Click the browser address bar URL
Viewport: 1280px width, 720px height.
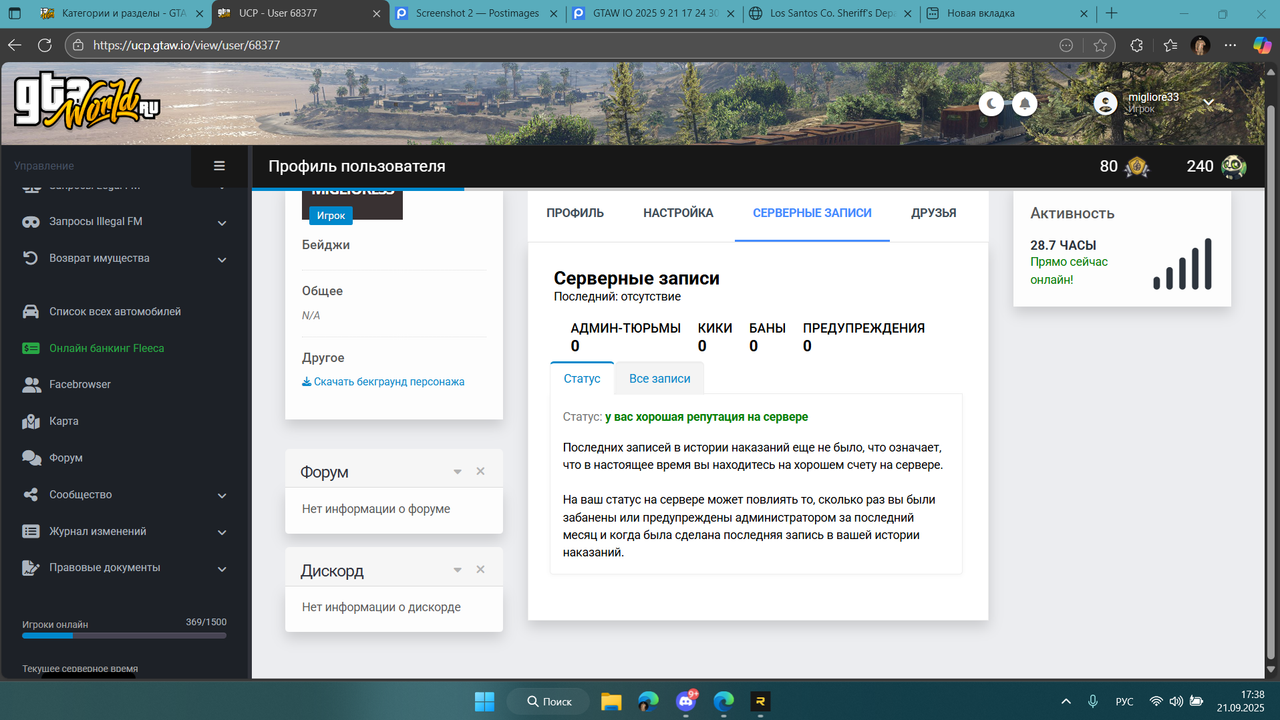tap(186, 45)
